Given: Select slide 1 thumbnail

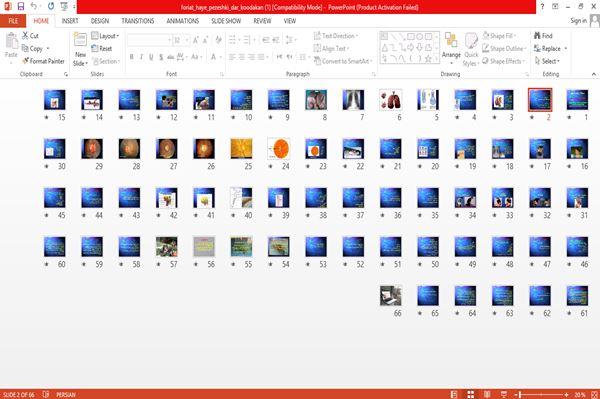Looking at the screenshot, I should [x=577, y=99].
